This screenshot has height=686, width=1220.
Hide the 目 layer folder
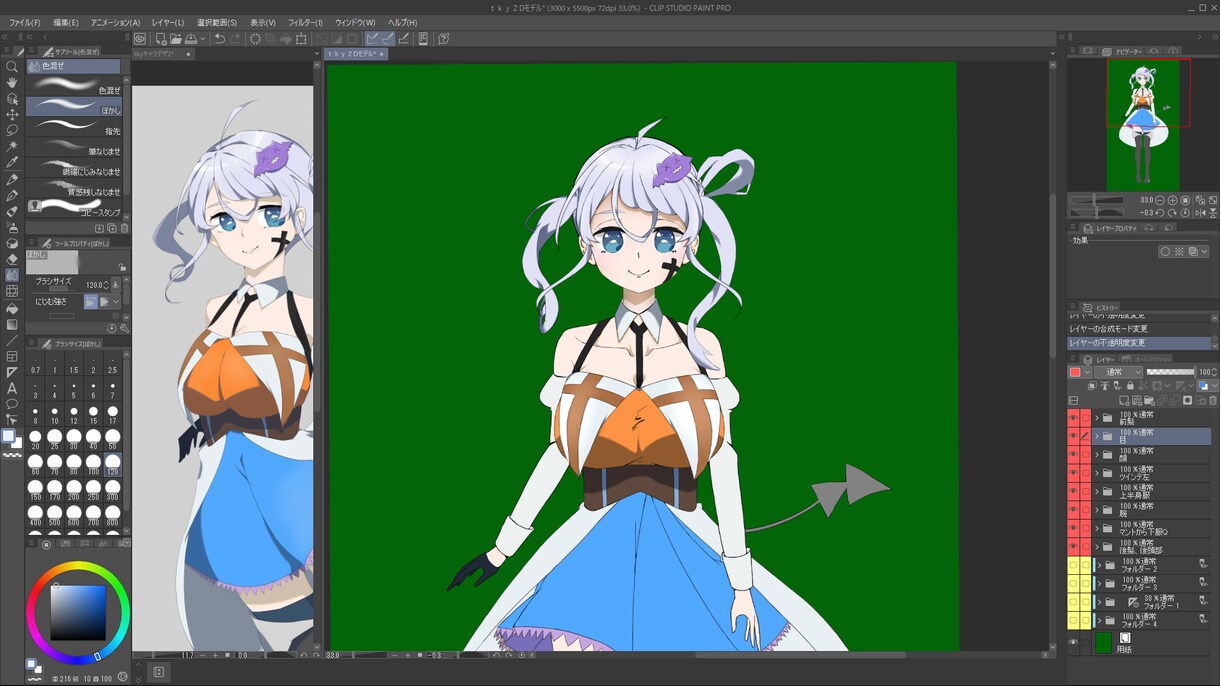pos(1073,436)
